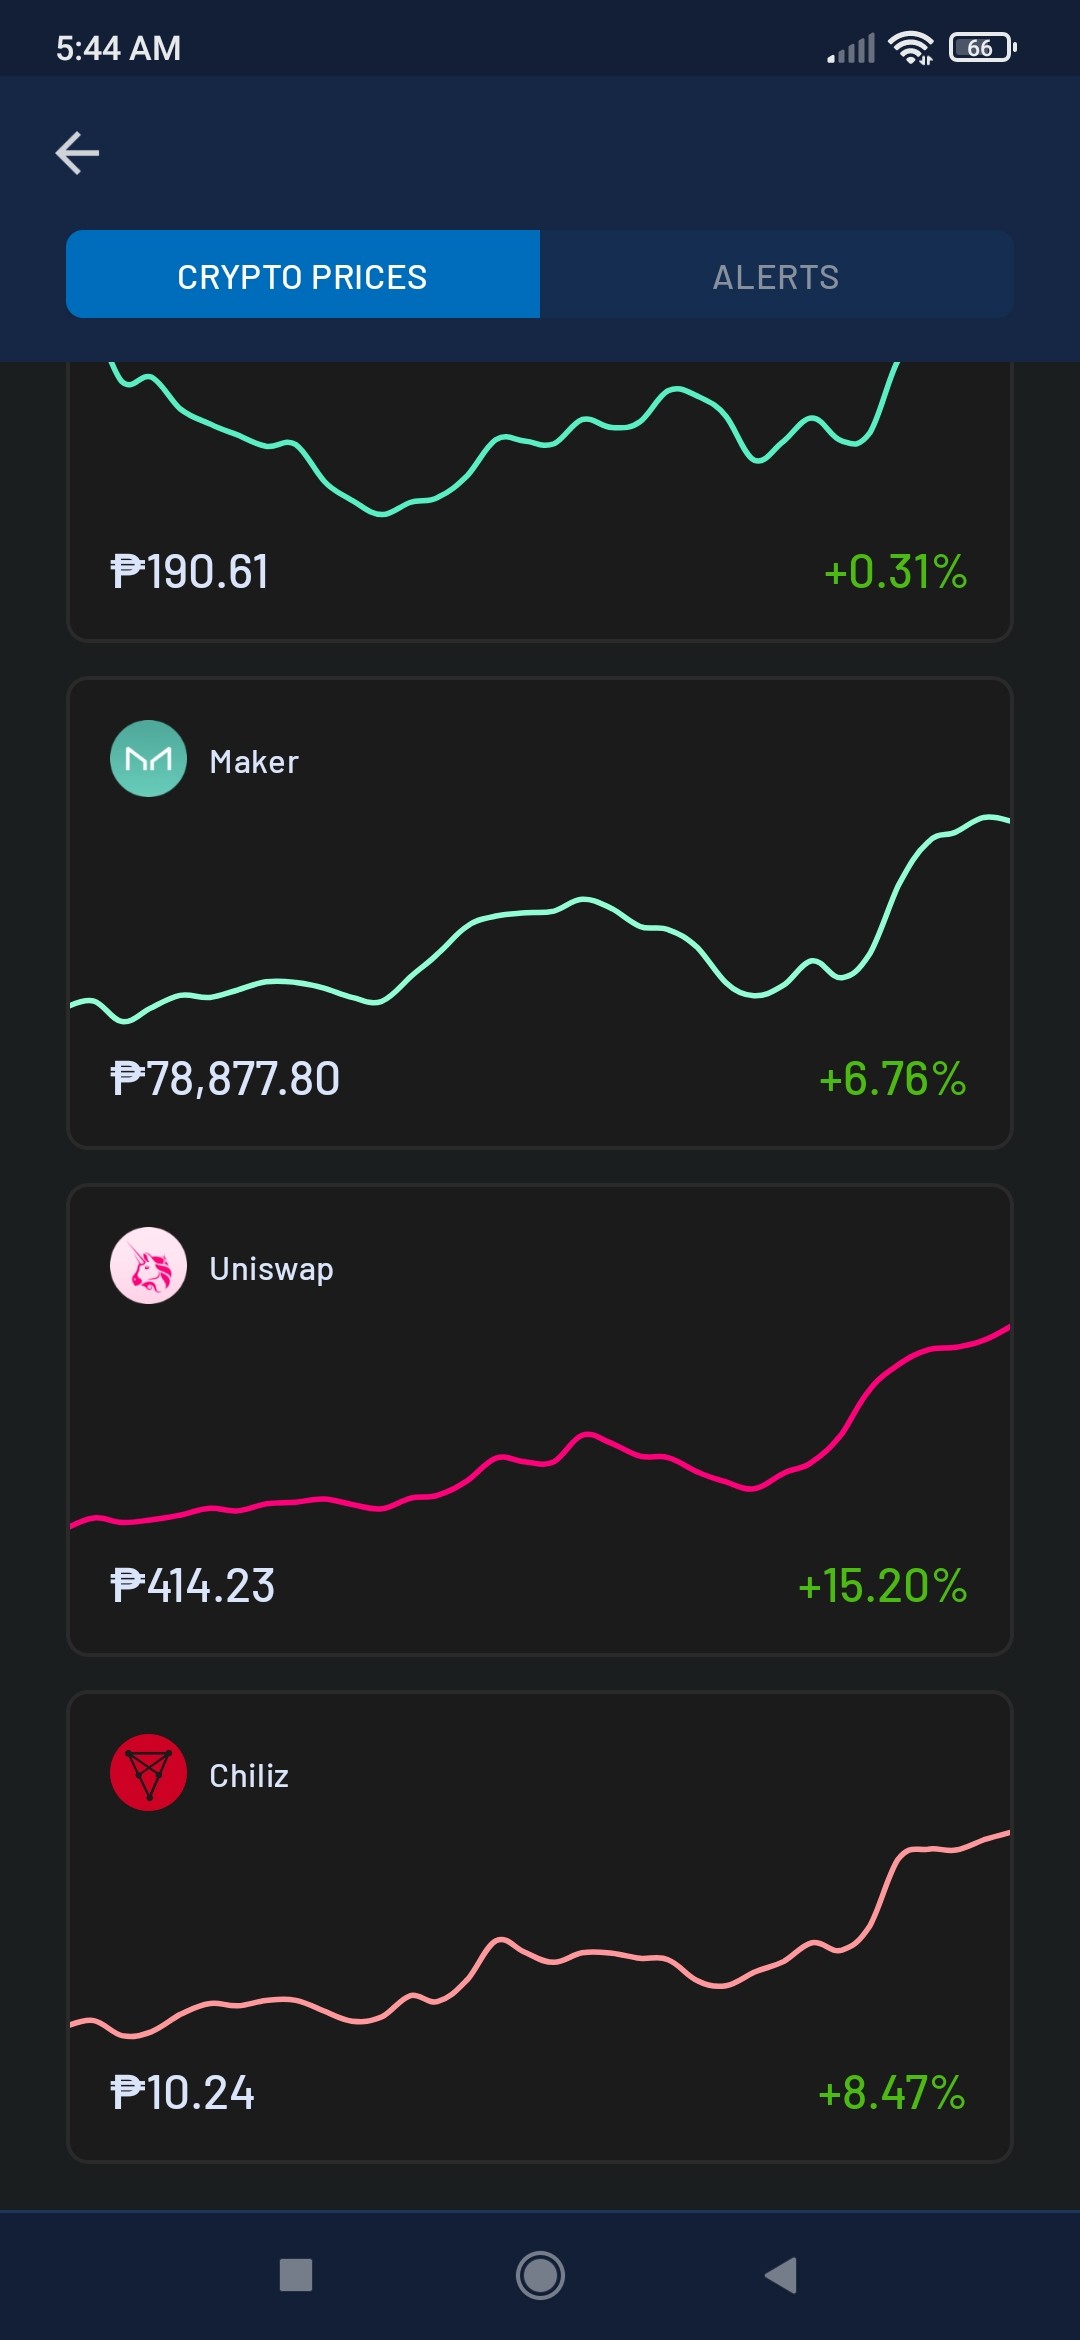The height and width of the screenshot is (2340, 1080).
Task: Tap Android back triangle button
Action: pyautogui.click(x=781, y=2275)
